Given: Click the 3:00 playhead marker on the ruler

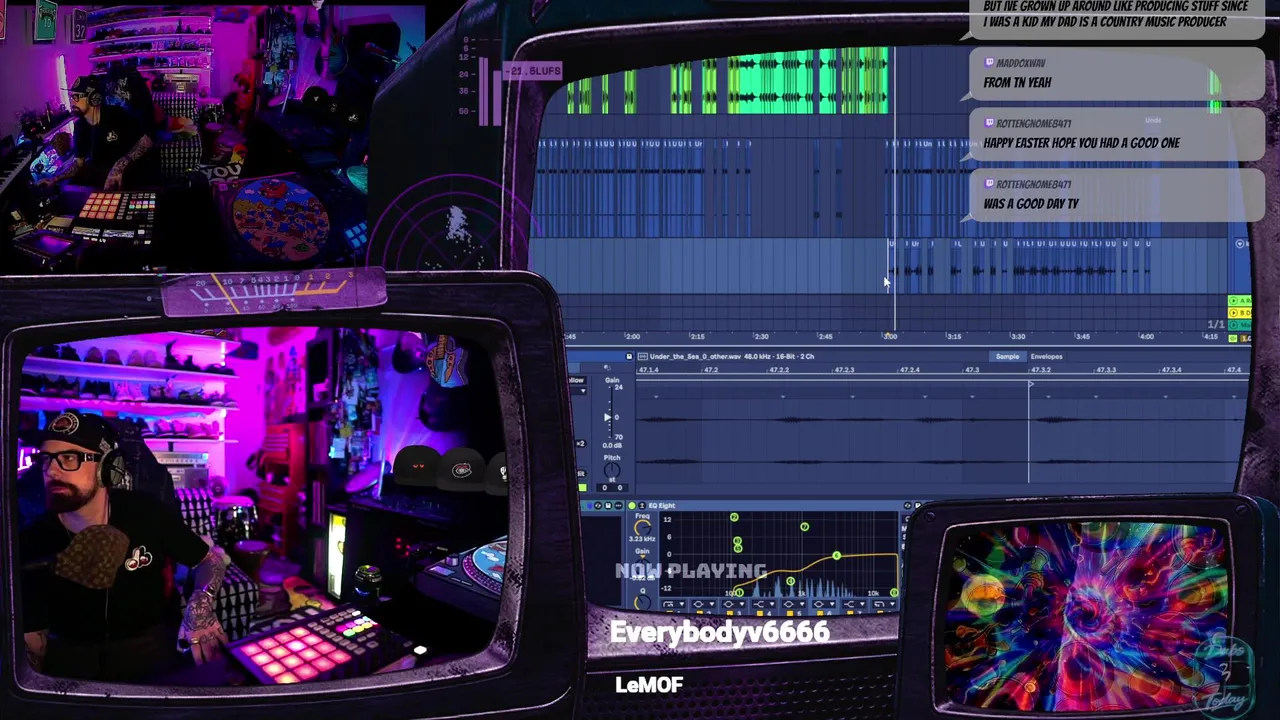Looking at the screenshot, I should (890, 336).
